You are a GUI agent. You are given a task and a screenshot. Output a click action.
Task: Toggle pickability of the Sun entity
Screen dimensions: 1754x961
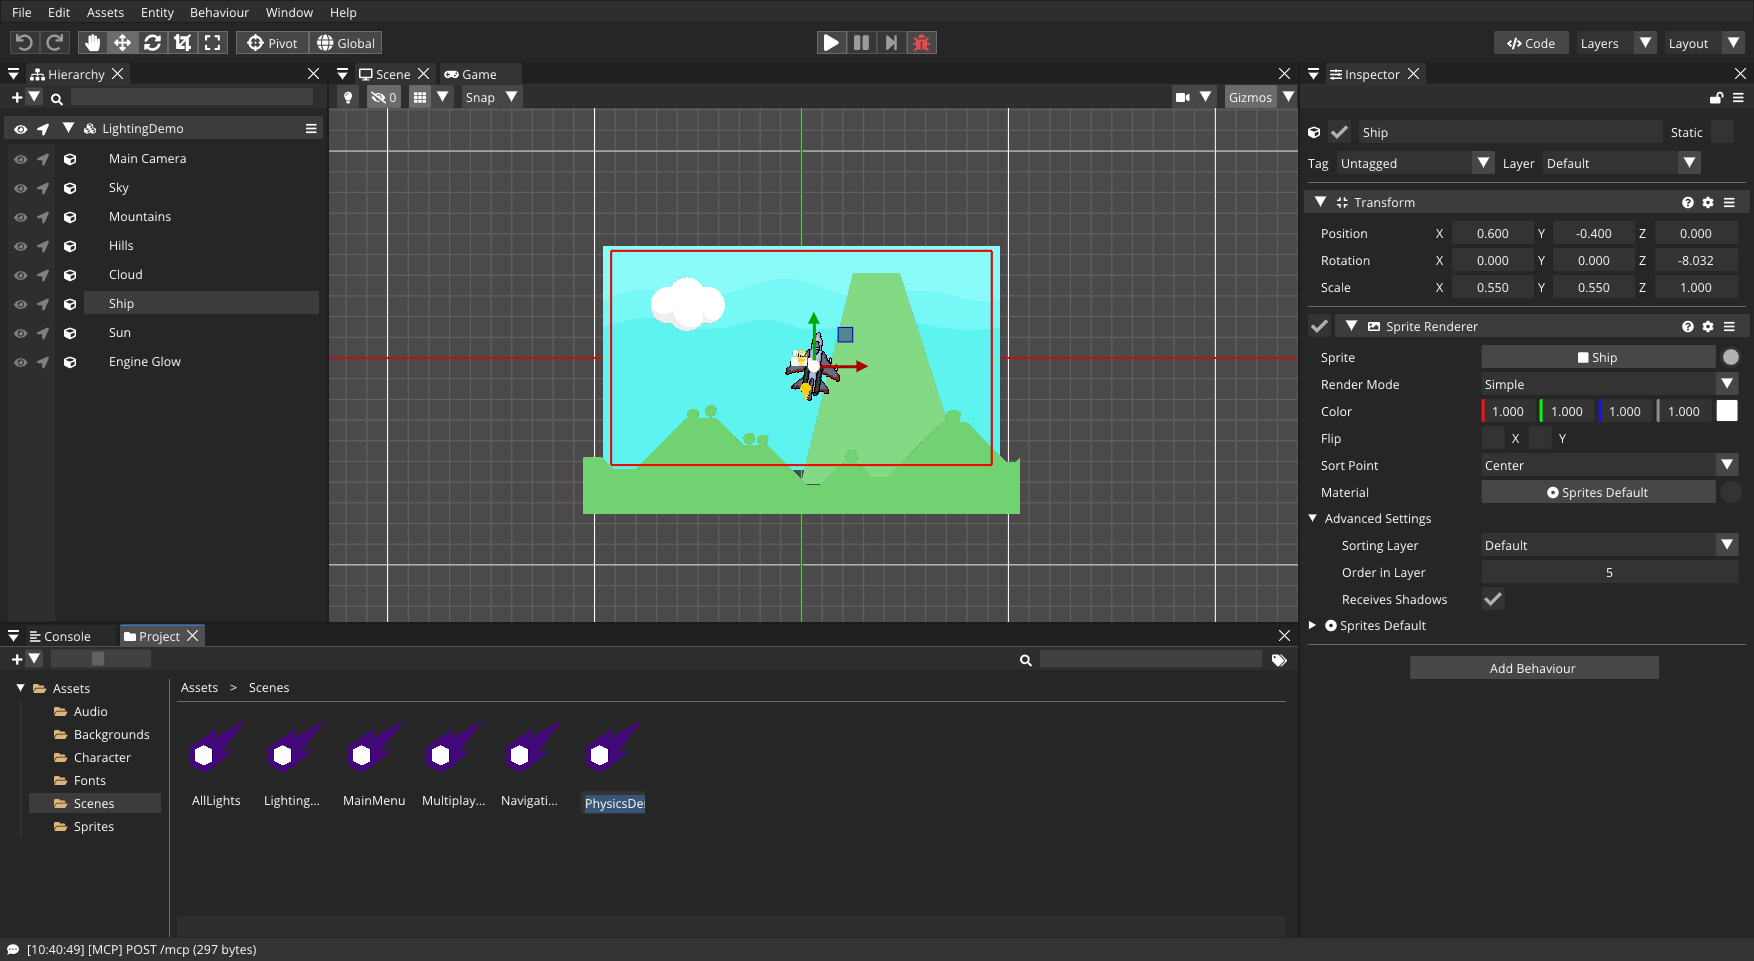(x=43, y=332)
